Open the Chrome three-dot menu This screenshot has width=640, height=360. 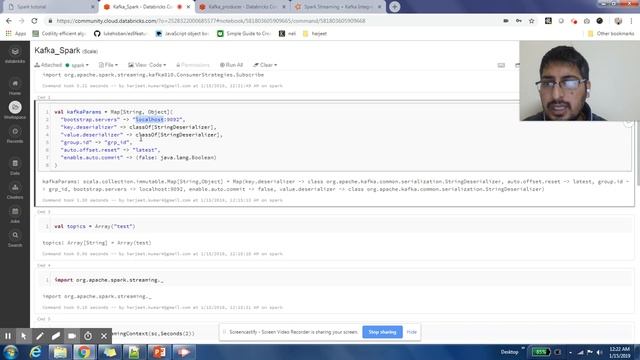tap(631, 21)
